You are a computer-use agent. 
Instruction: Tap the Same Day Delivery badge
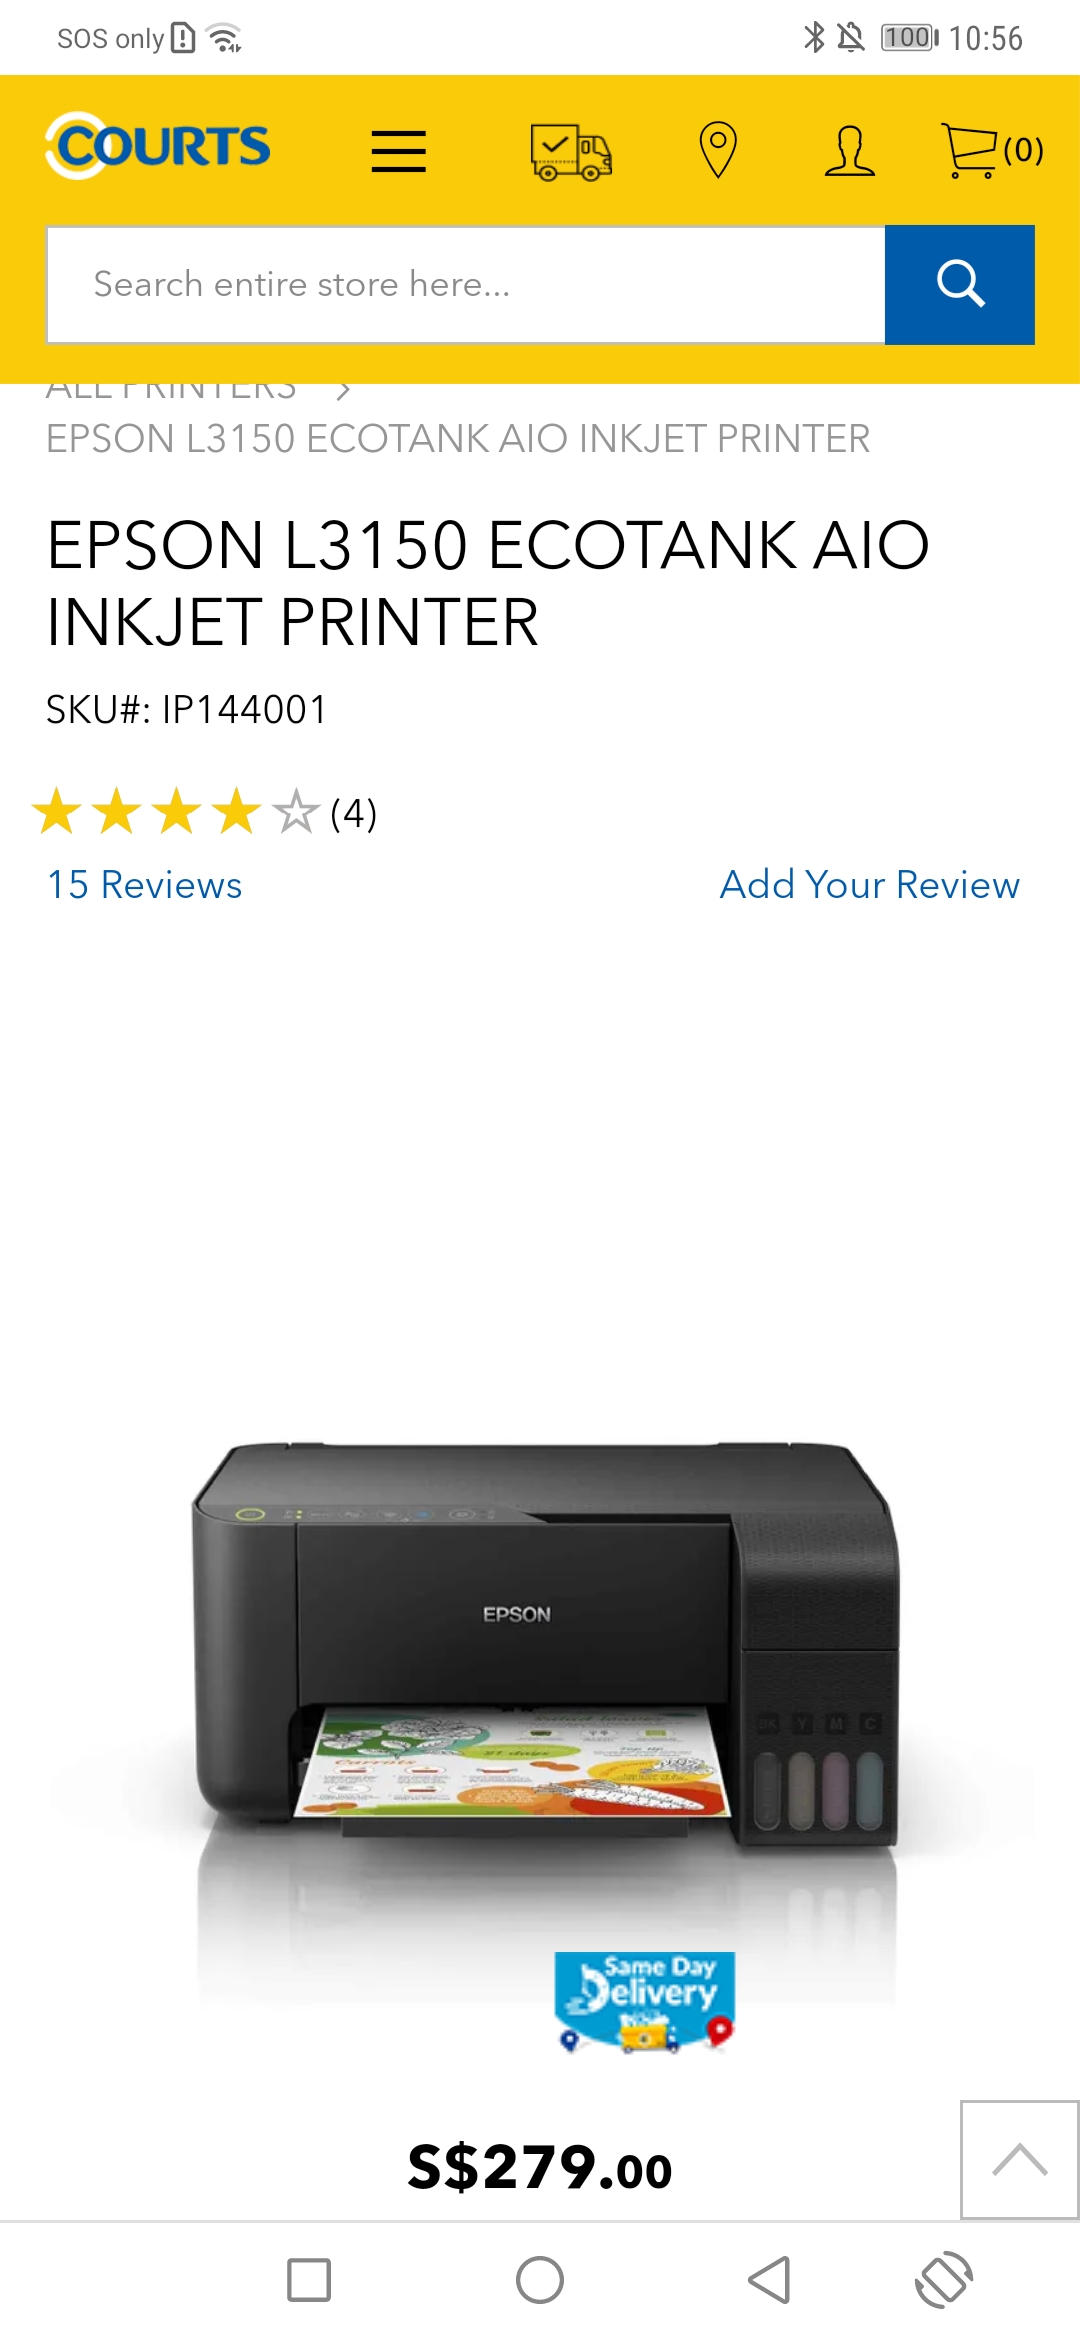click(x=645, y=2002)
